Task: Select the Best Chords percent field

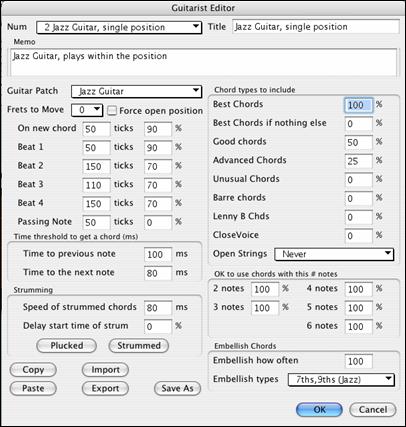Action: click(358, 105)
